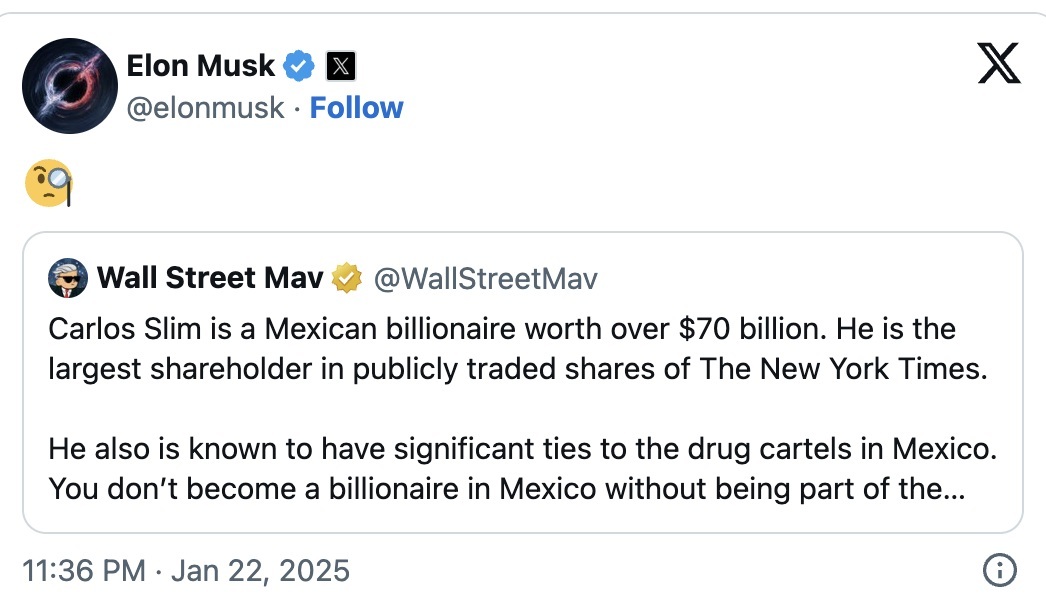Screen dimensions: 1046x598
Task: Click the monocle face emoji
Action: (x=49, y=183)
